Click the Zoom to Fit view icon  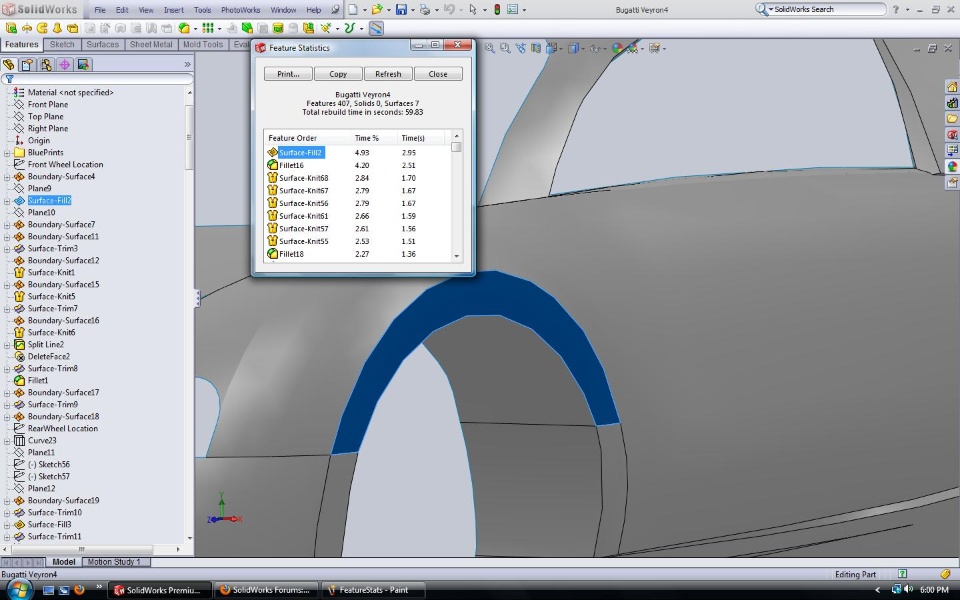click(x=490, y=48)
